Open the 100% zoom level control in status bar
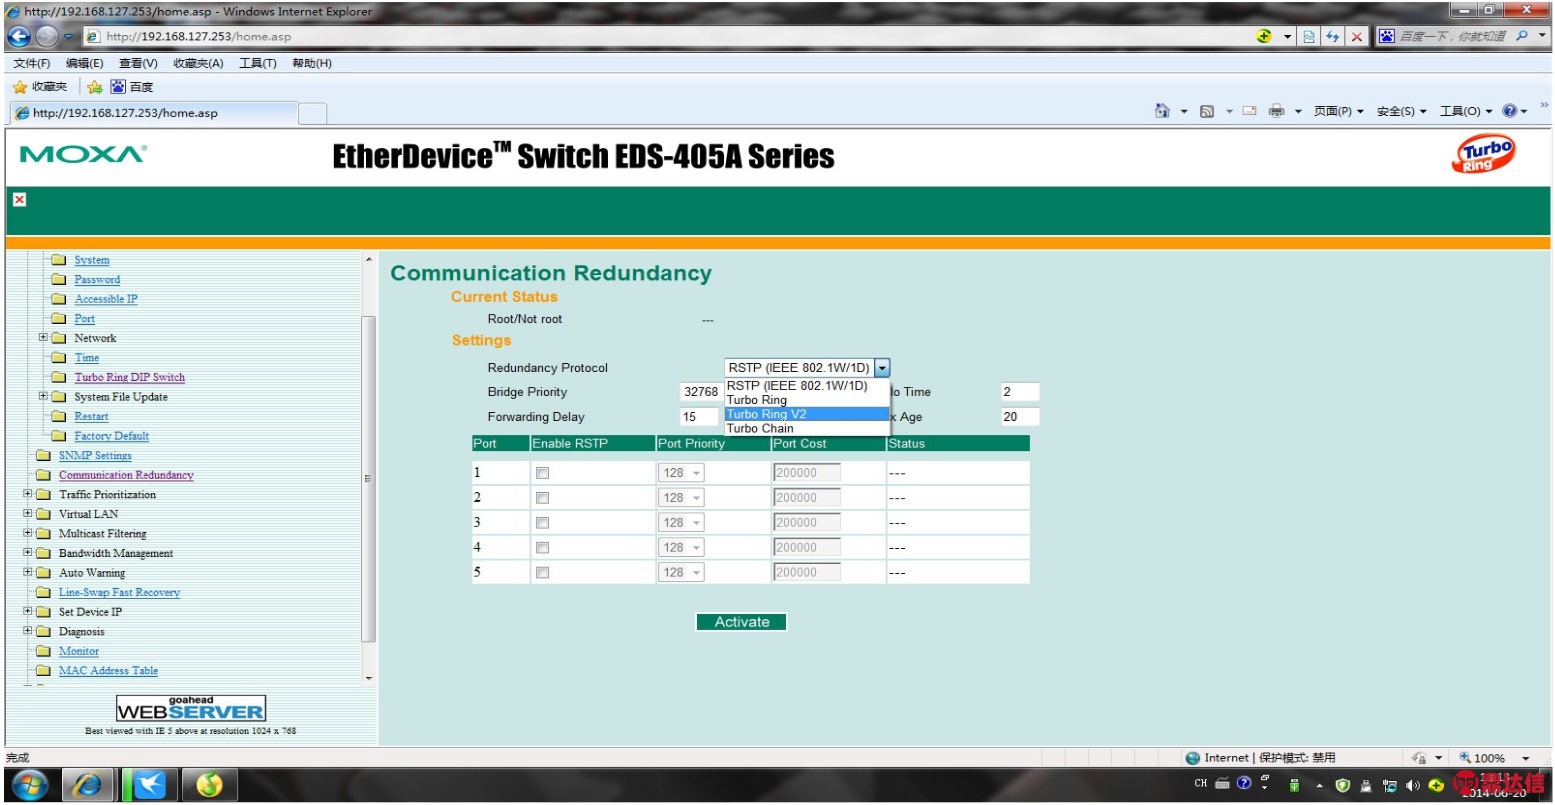The height and width of the screenshot is (805, 1555). [1495, 758]
